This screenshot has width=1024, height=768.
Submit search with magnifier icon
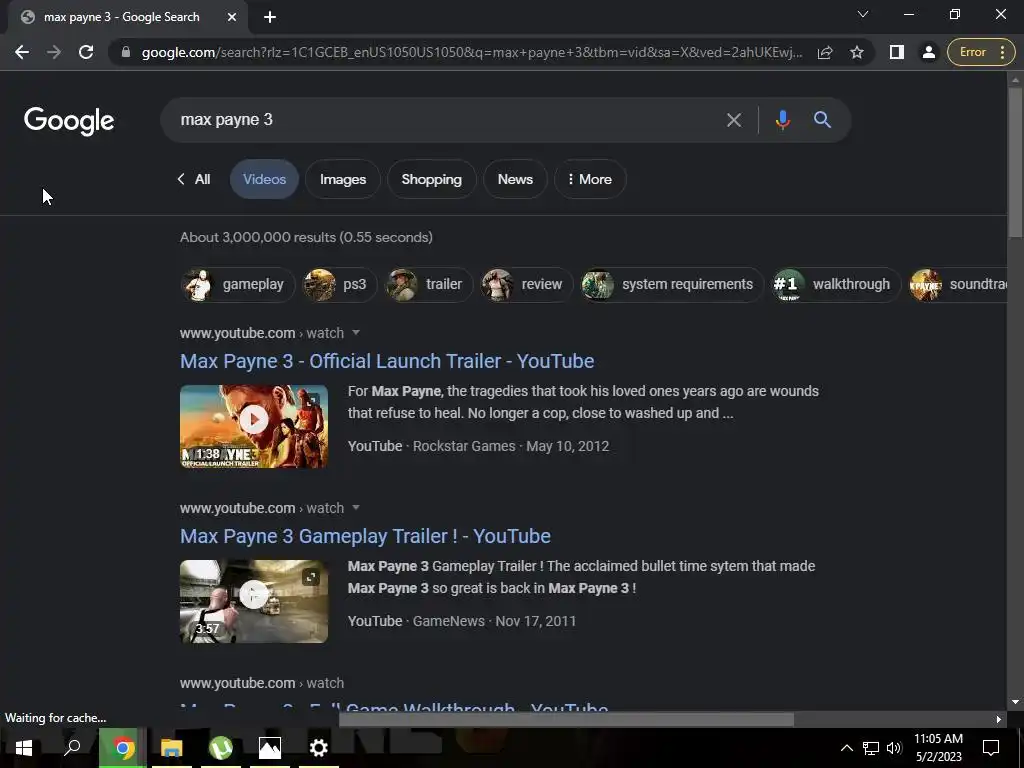tap(822, 120)
